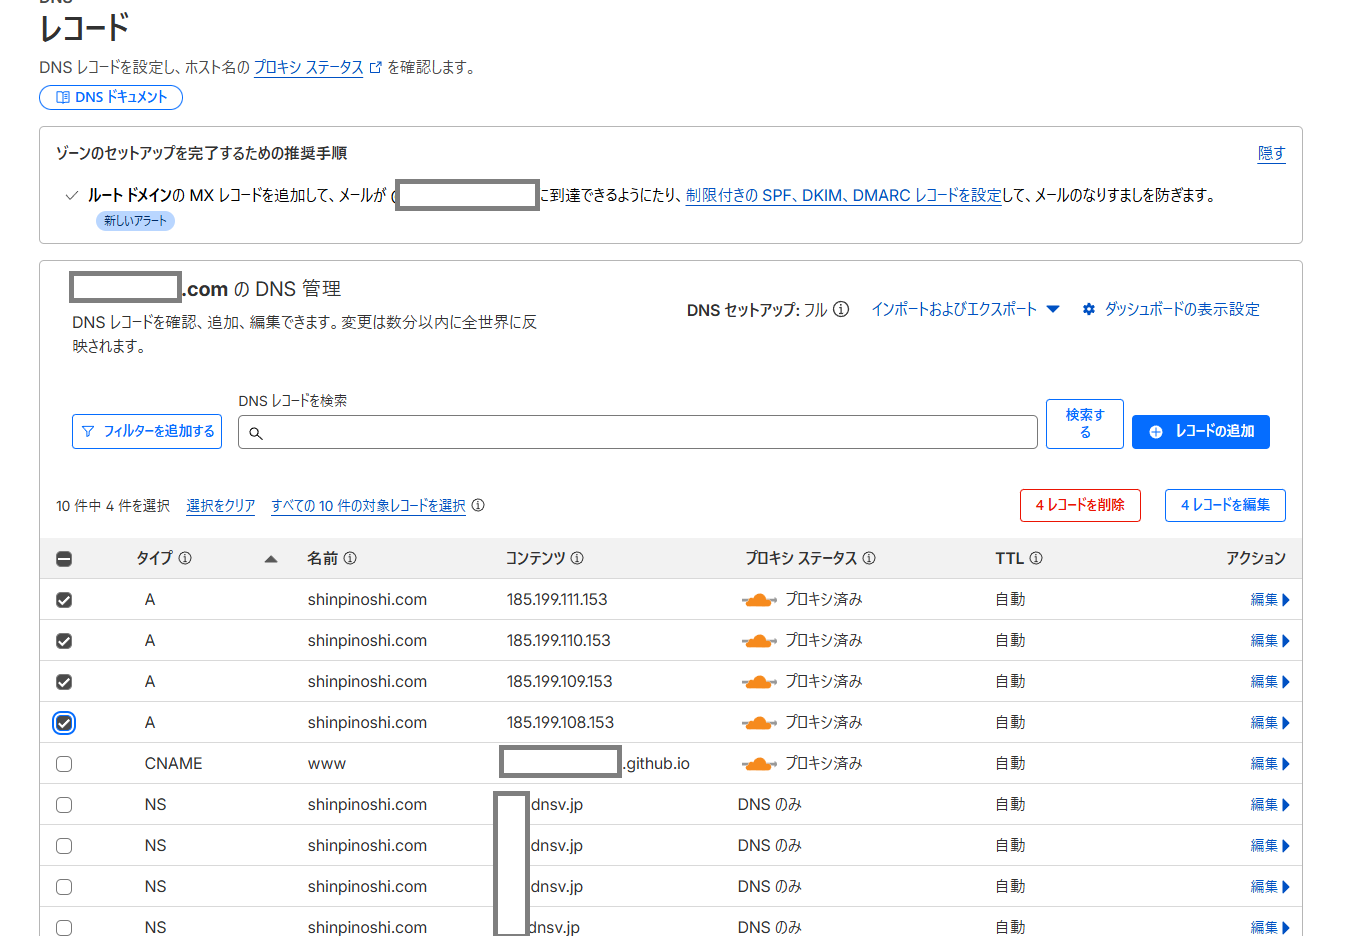Click the info icon beside 名前 header
The image size is (1351, 936).
350,558
